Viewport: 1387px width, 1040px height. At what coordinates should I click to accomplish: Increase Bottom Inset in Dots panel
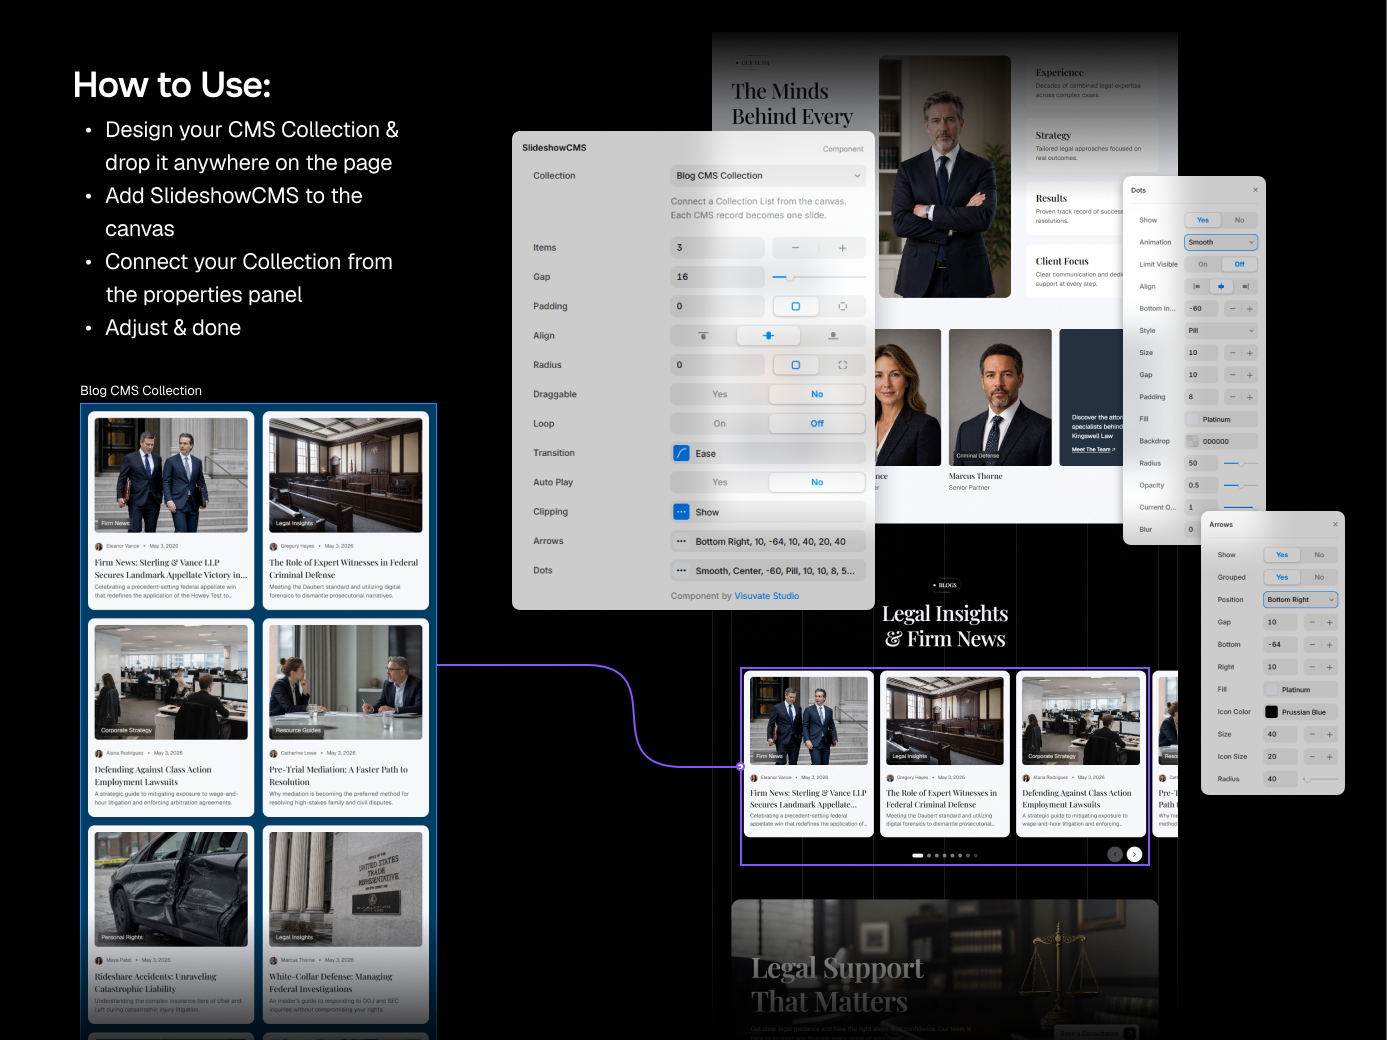coord(1250,309)
